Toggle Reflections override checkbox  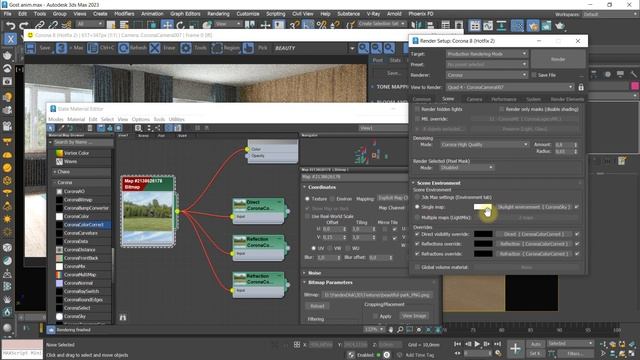tap(417, 244)
